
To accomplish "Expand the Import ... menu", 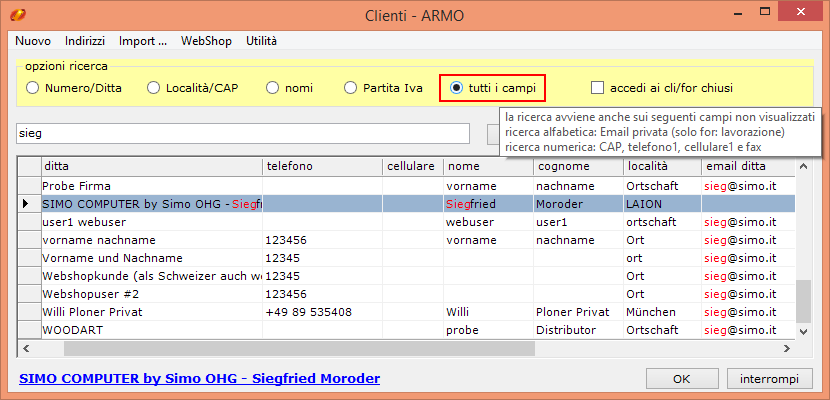I will click(x=142, y=41).
